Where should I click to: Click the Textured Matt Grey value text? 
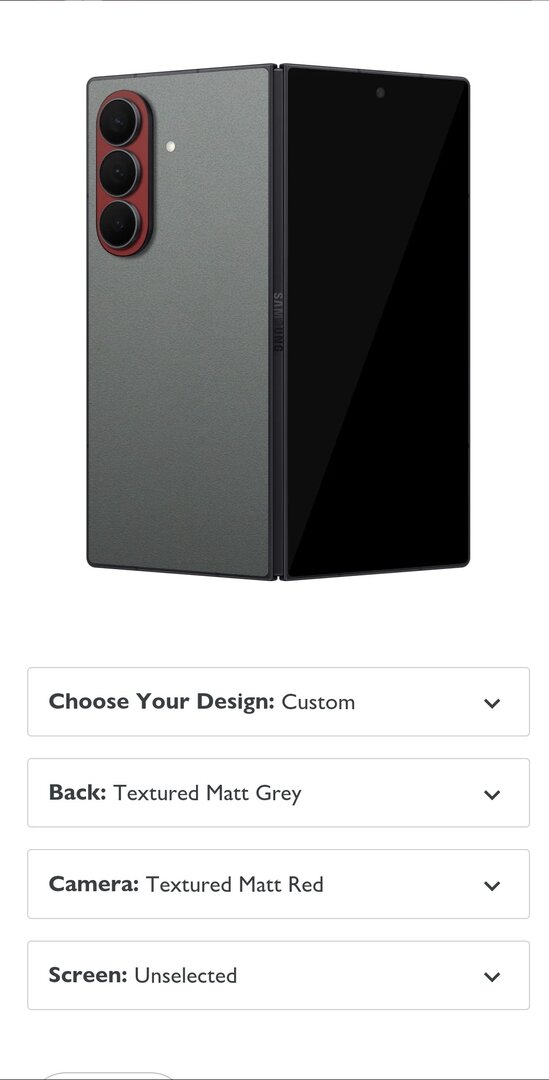[207, 793]
